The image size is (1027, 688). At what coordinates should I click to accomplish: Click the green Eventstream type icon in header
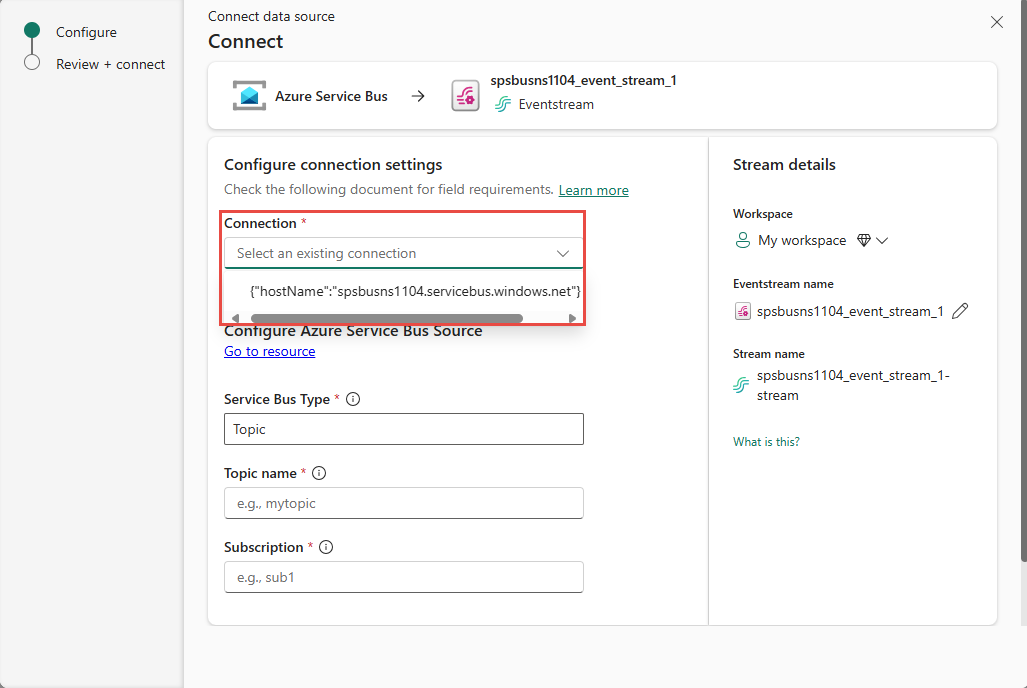(x=503, y=104)
